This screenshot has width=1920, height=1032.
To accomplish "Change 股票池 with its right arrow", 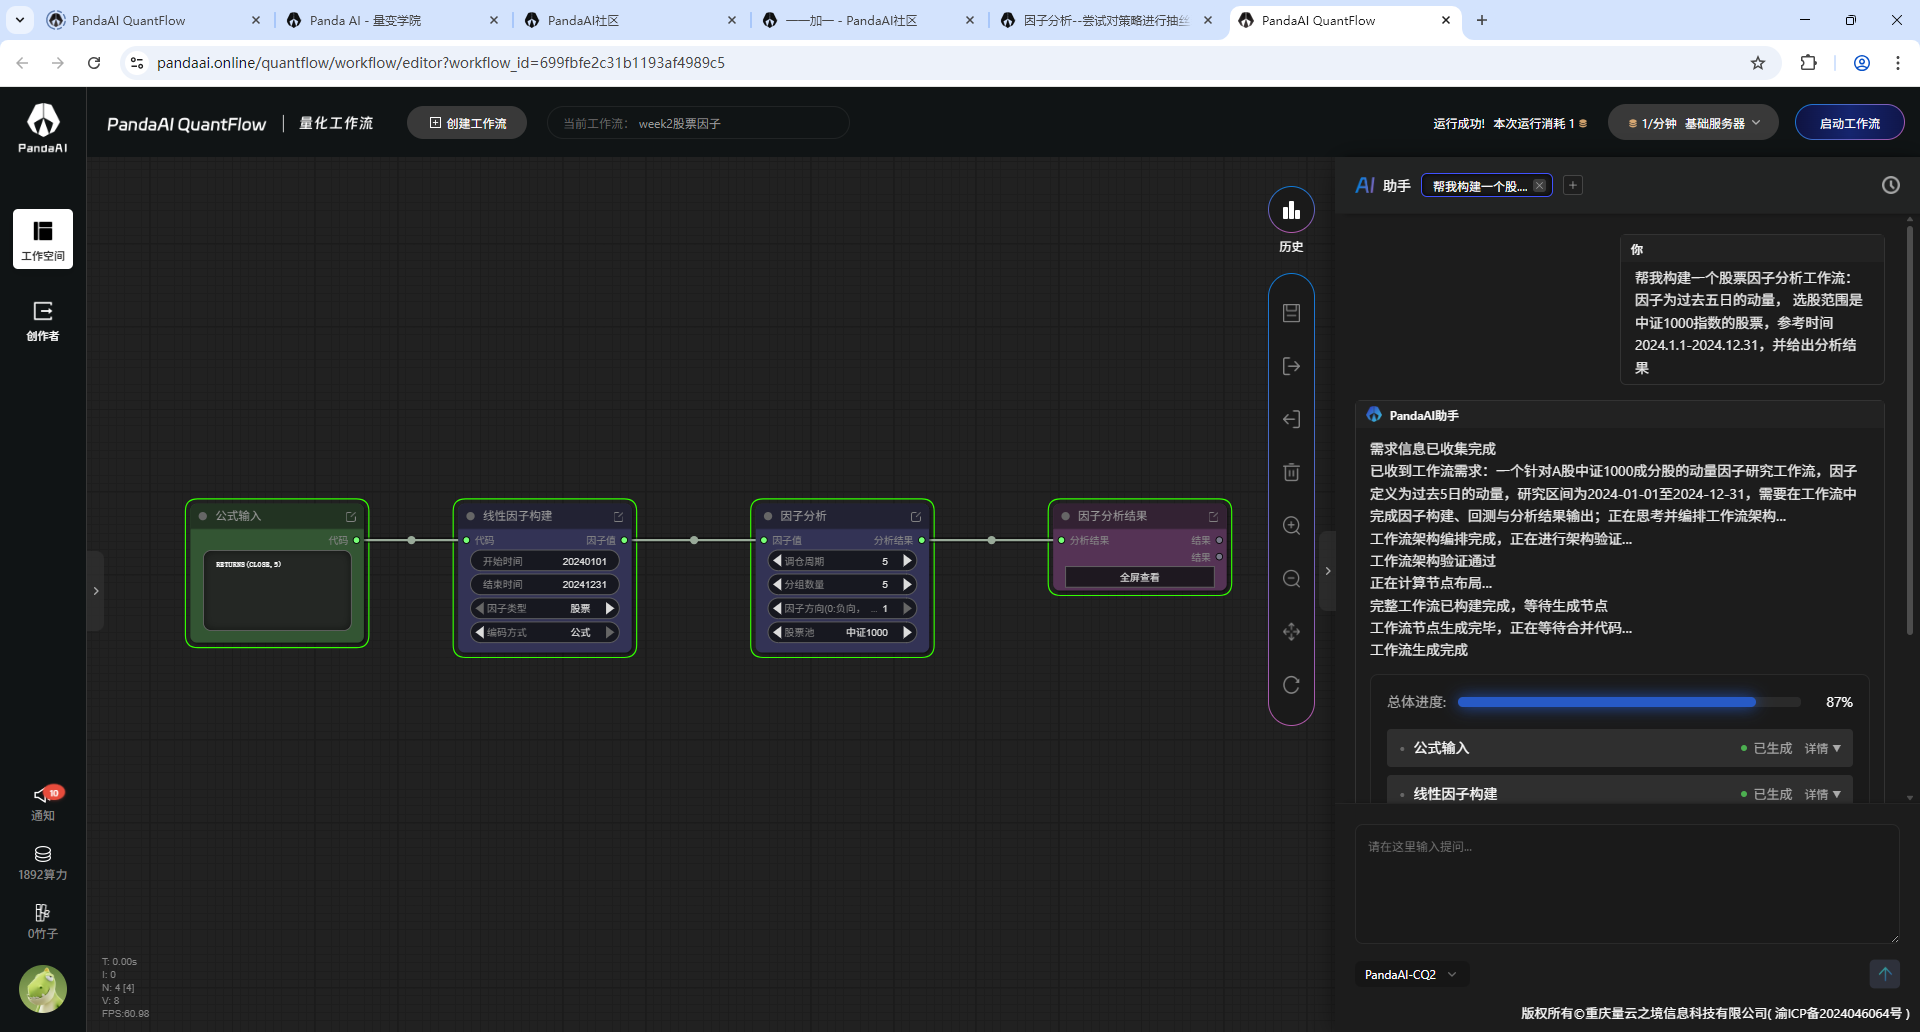I will [x=907, y=632].
